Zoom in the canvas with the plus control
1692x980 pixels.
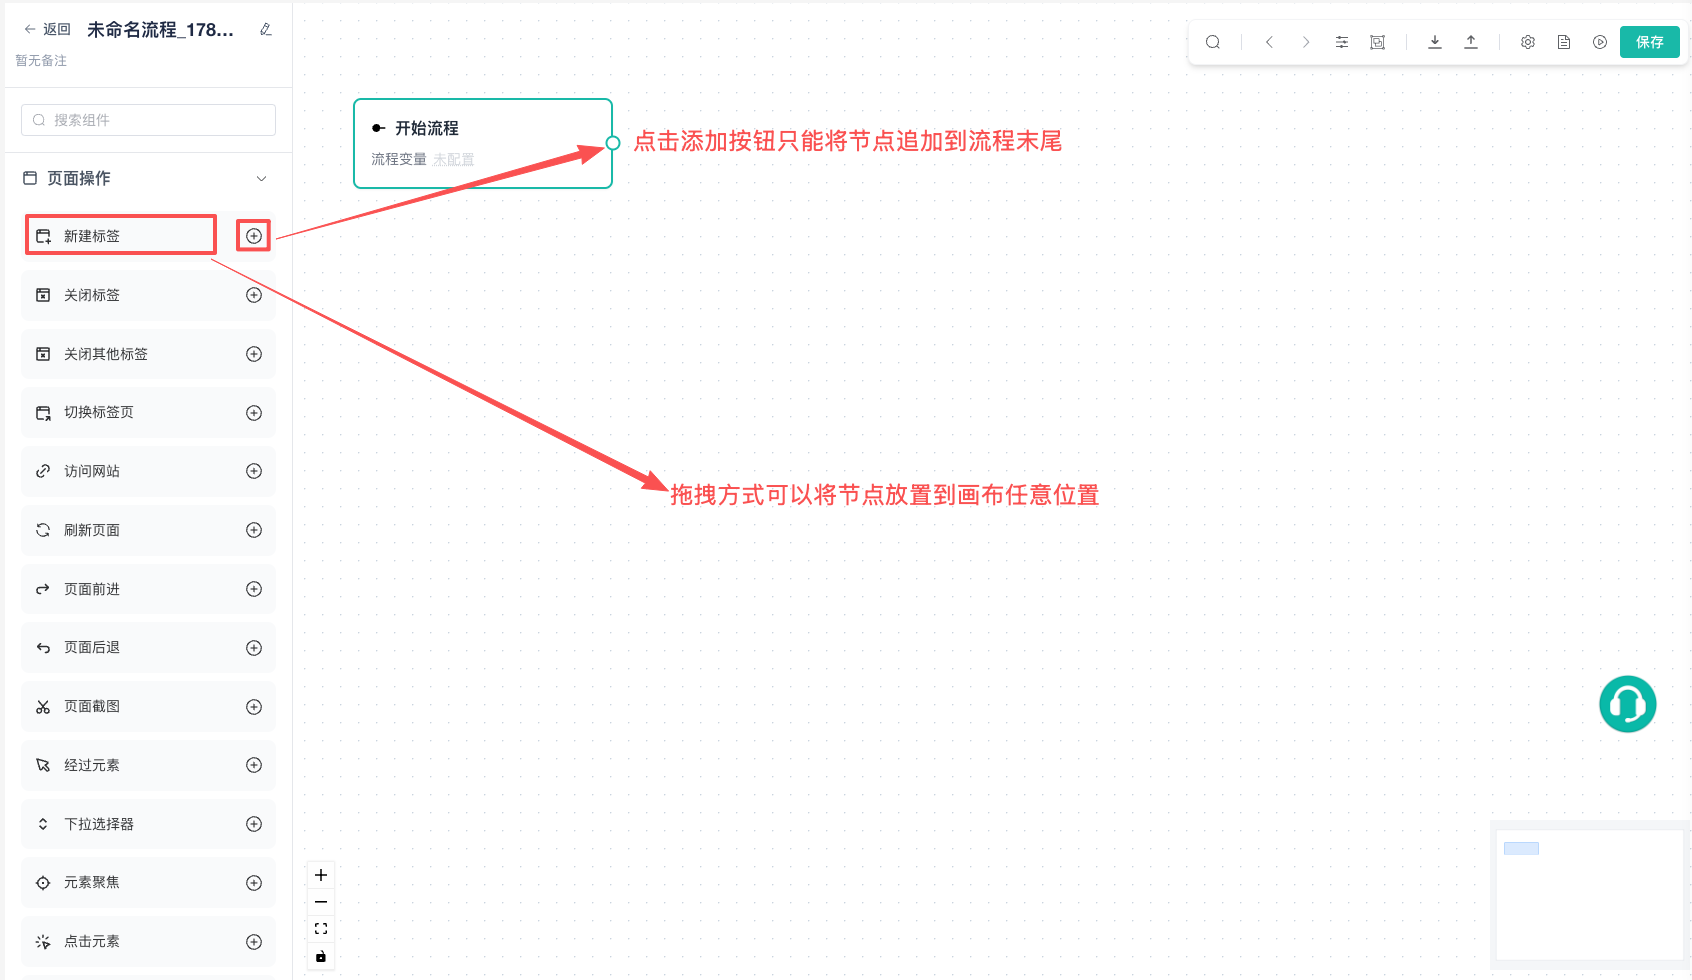coord(321,875)
